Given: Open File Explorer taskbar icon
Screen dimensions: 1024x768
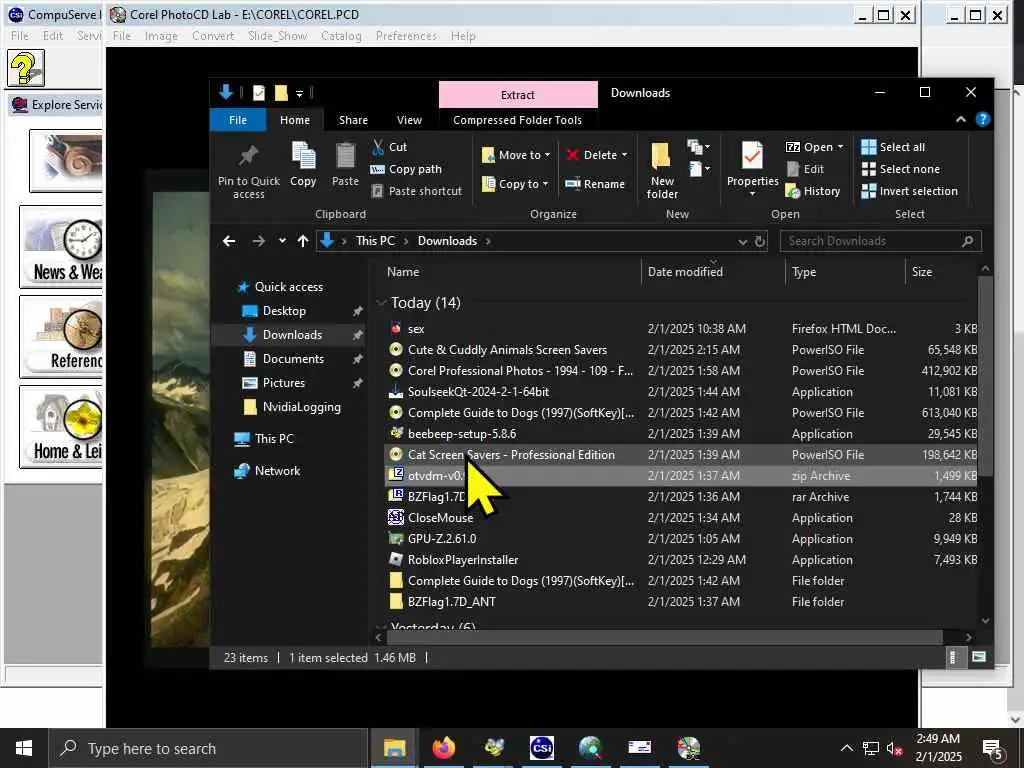Looking at the screenshot, I should click(x=394, y=748).
